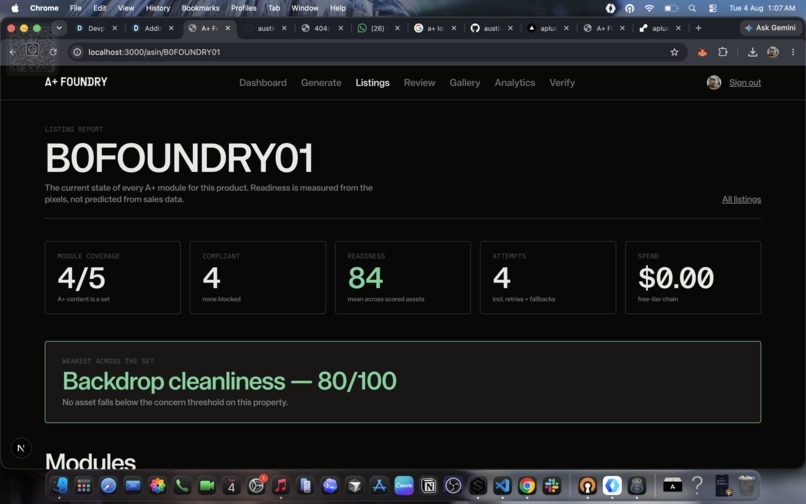Click the orange fox extension icon

pyautogui.click(x=702, y=52)
